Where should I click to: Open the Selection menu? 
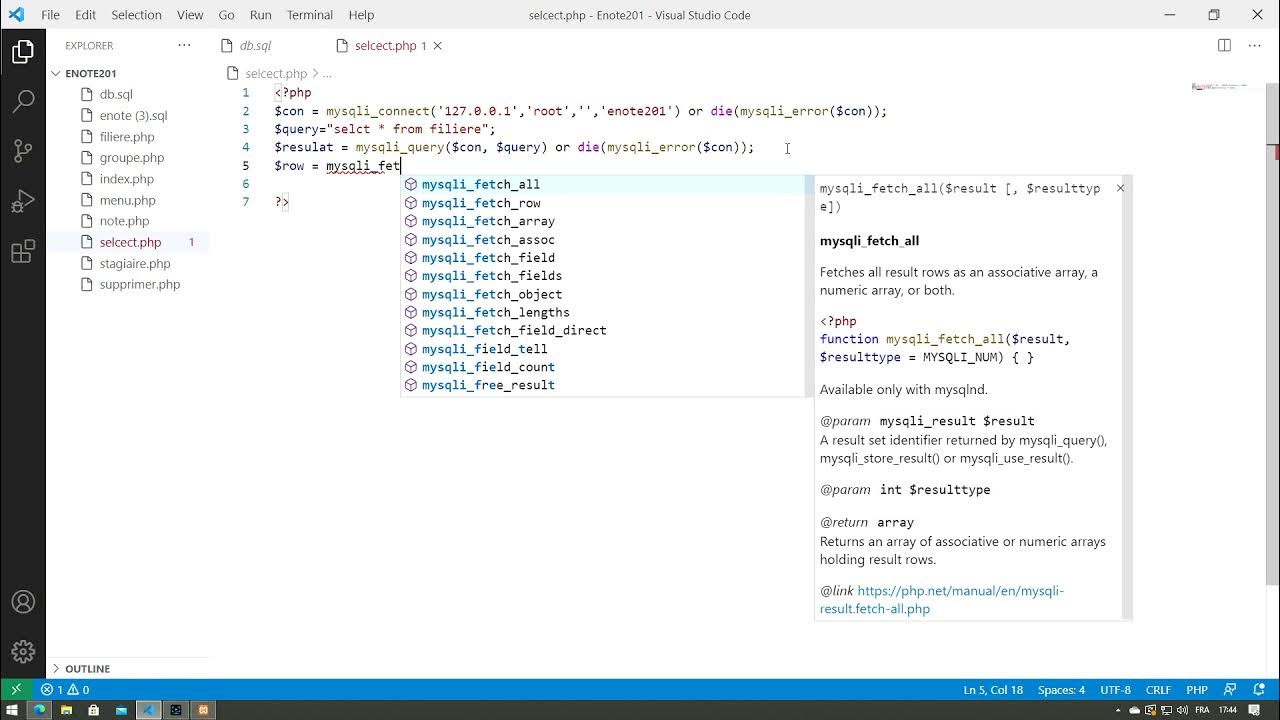136,15
